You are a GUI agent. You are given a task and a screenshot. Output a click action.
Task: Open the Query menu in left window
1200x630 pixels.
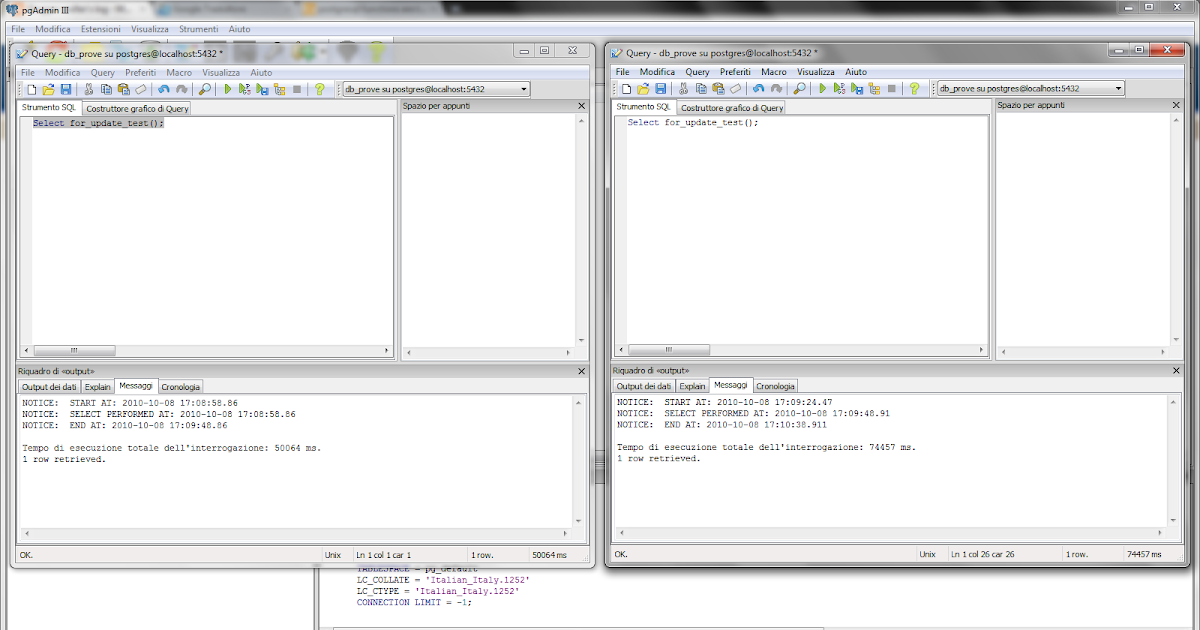tap(102, 71)
